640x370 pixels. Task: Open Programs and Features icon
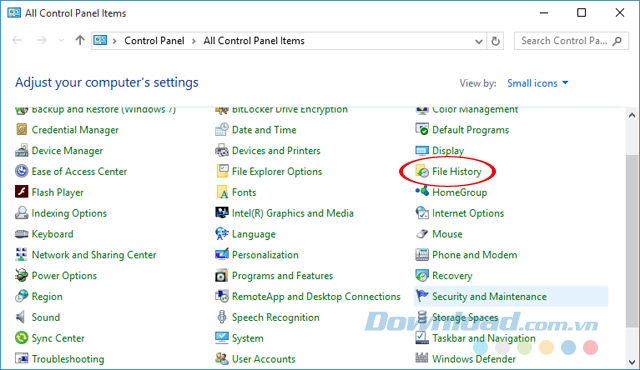(x=221, y=276)
